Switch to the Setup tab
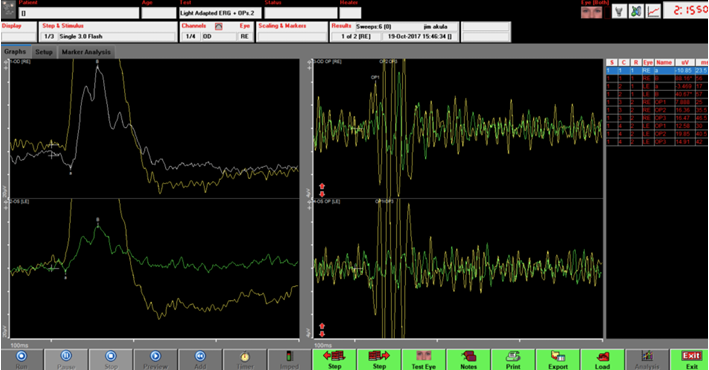 tap(44, 52)
